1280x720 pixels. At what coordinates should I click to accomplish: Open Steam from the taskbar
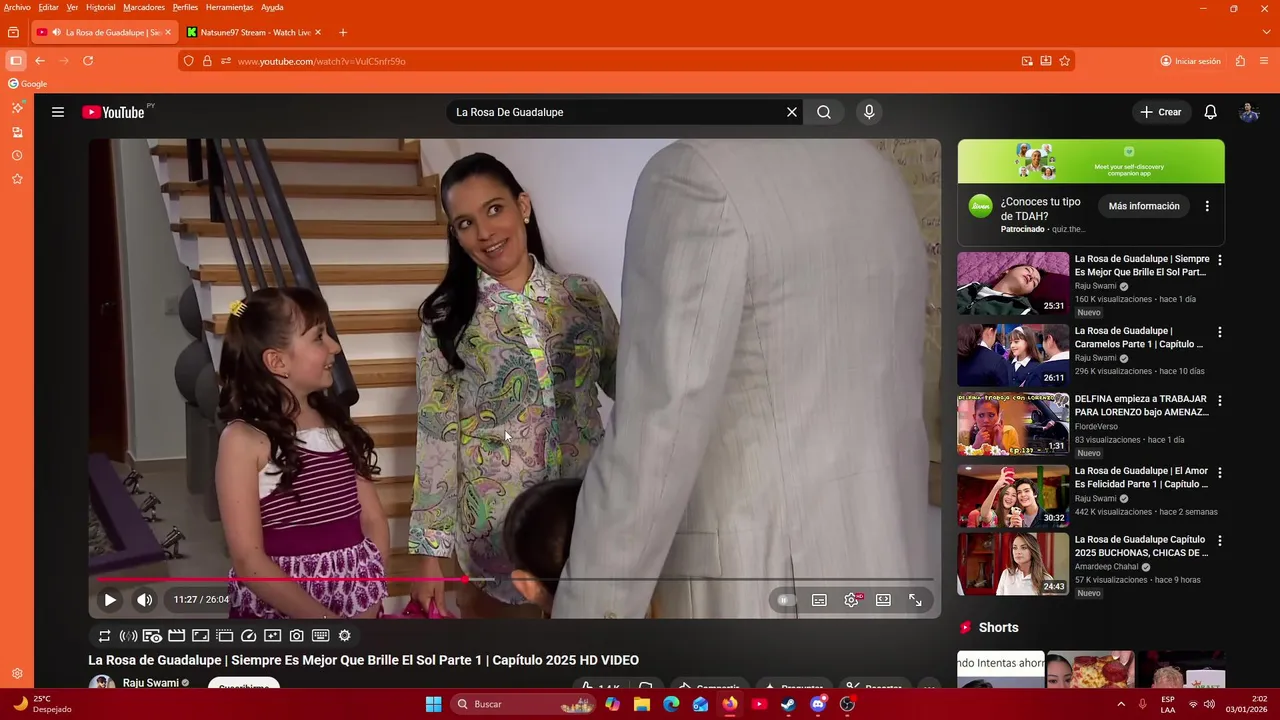point(788,704)
